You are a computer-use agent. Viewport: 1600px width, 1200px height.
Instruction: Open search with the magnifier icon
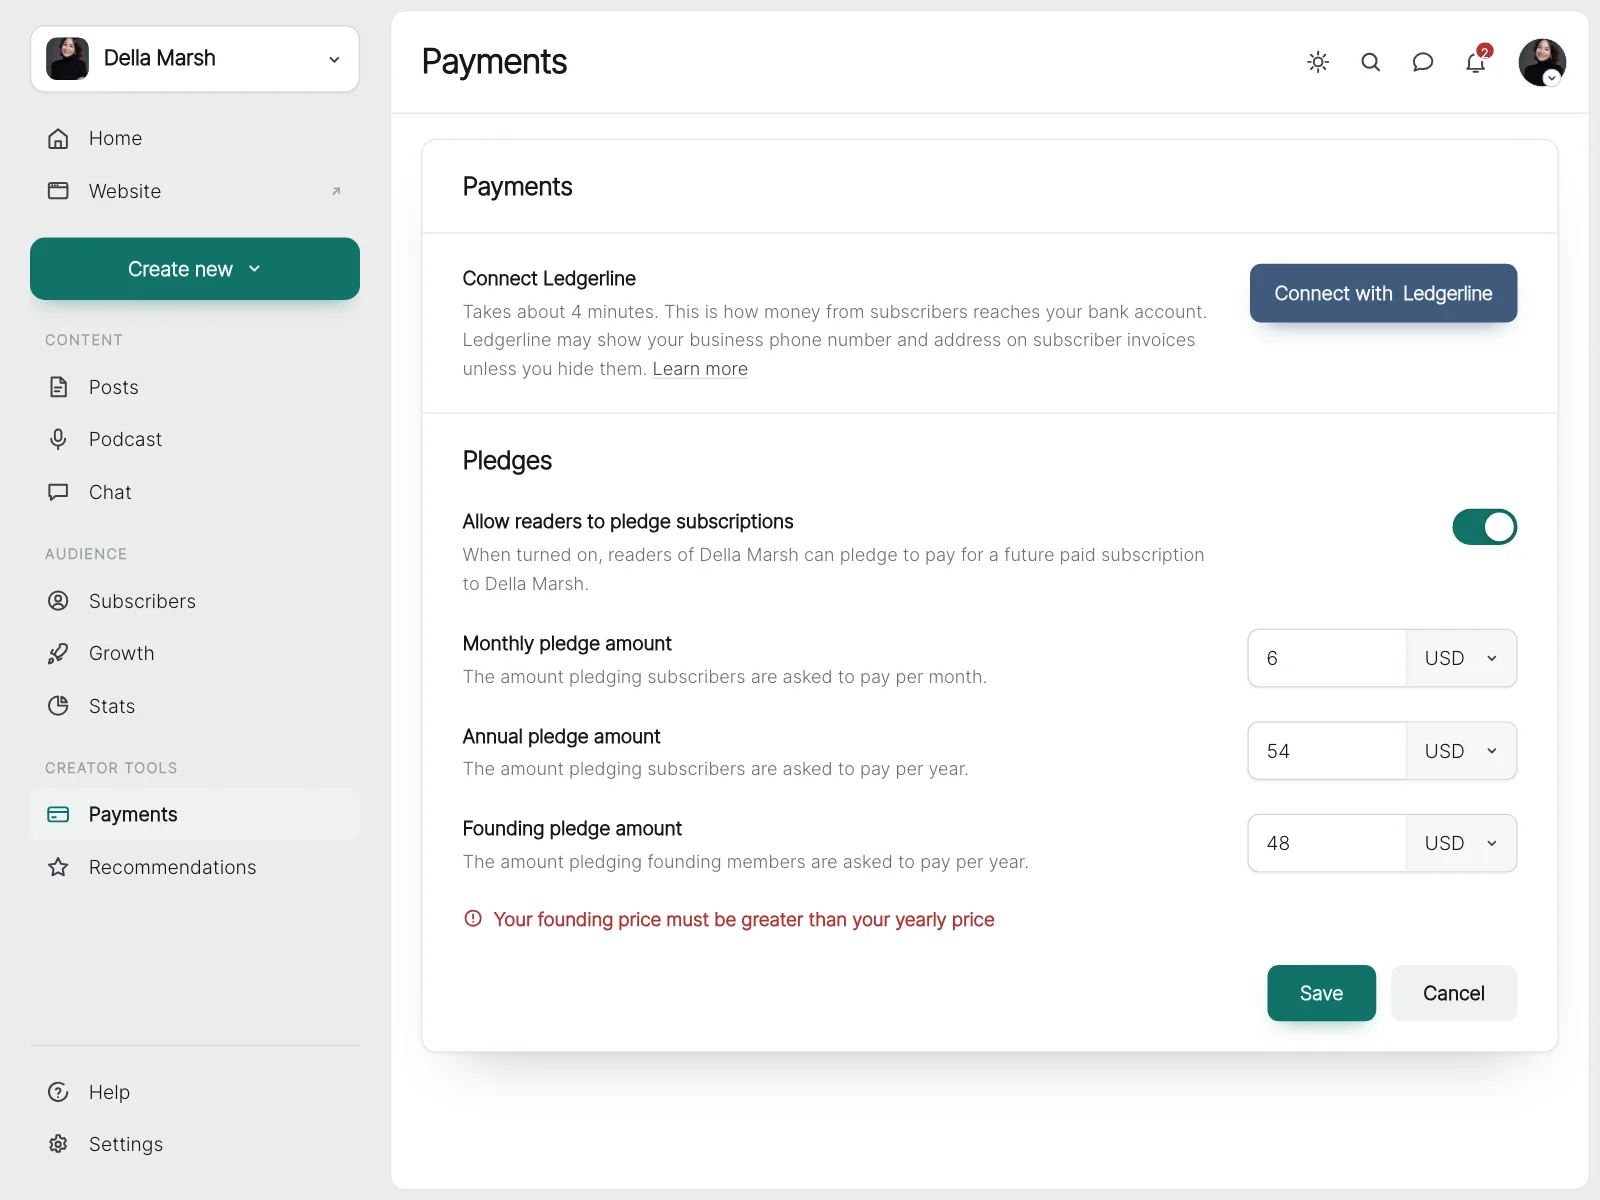pos(1370,62)
